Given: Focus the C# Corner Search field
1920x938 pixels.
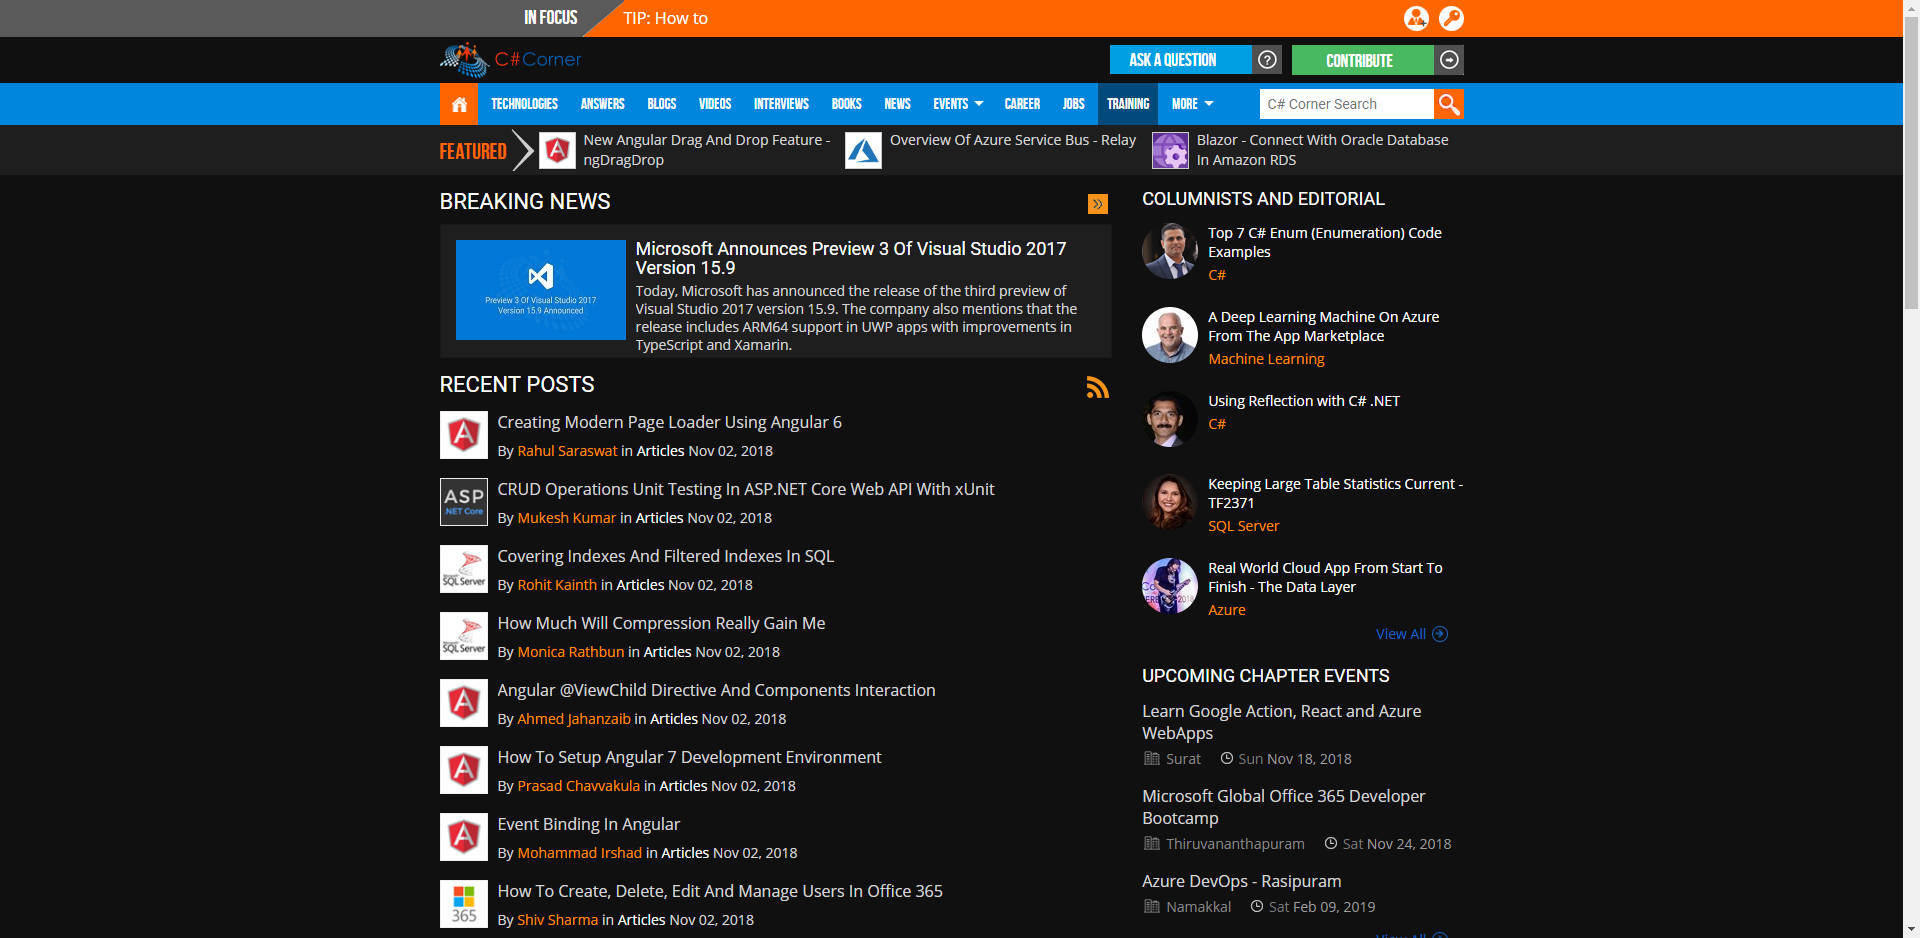Looking at the screenshot, I should tap(1346, 104).
